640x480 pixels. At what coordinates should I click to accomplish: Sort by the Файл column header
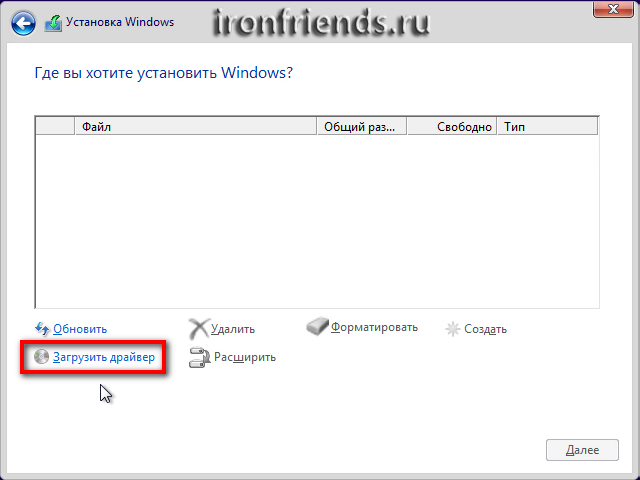click(x=195, y=127)
